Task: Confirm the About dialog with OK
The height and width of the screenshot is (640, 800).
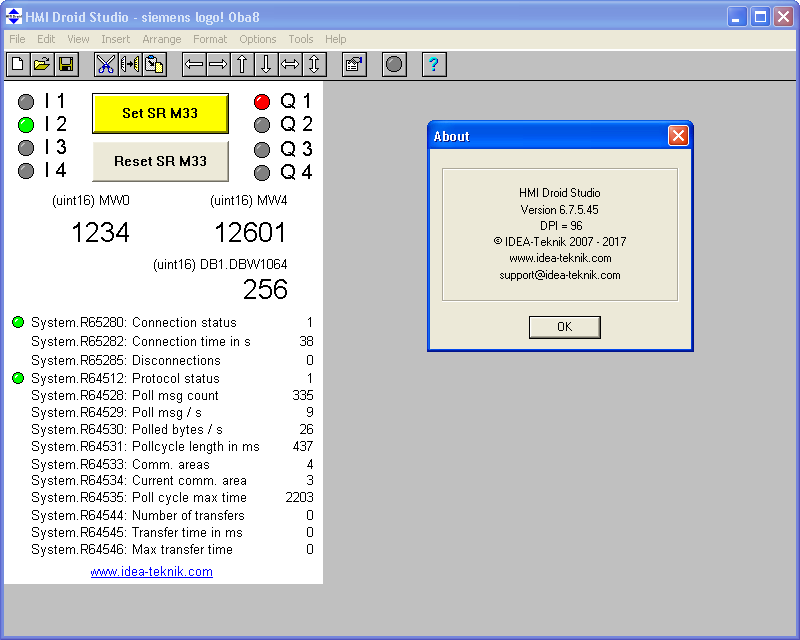Action: (564, 327)
